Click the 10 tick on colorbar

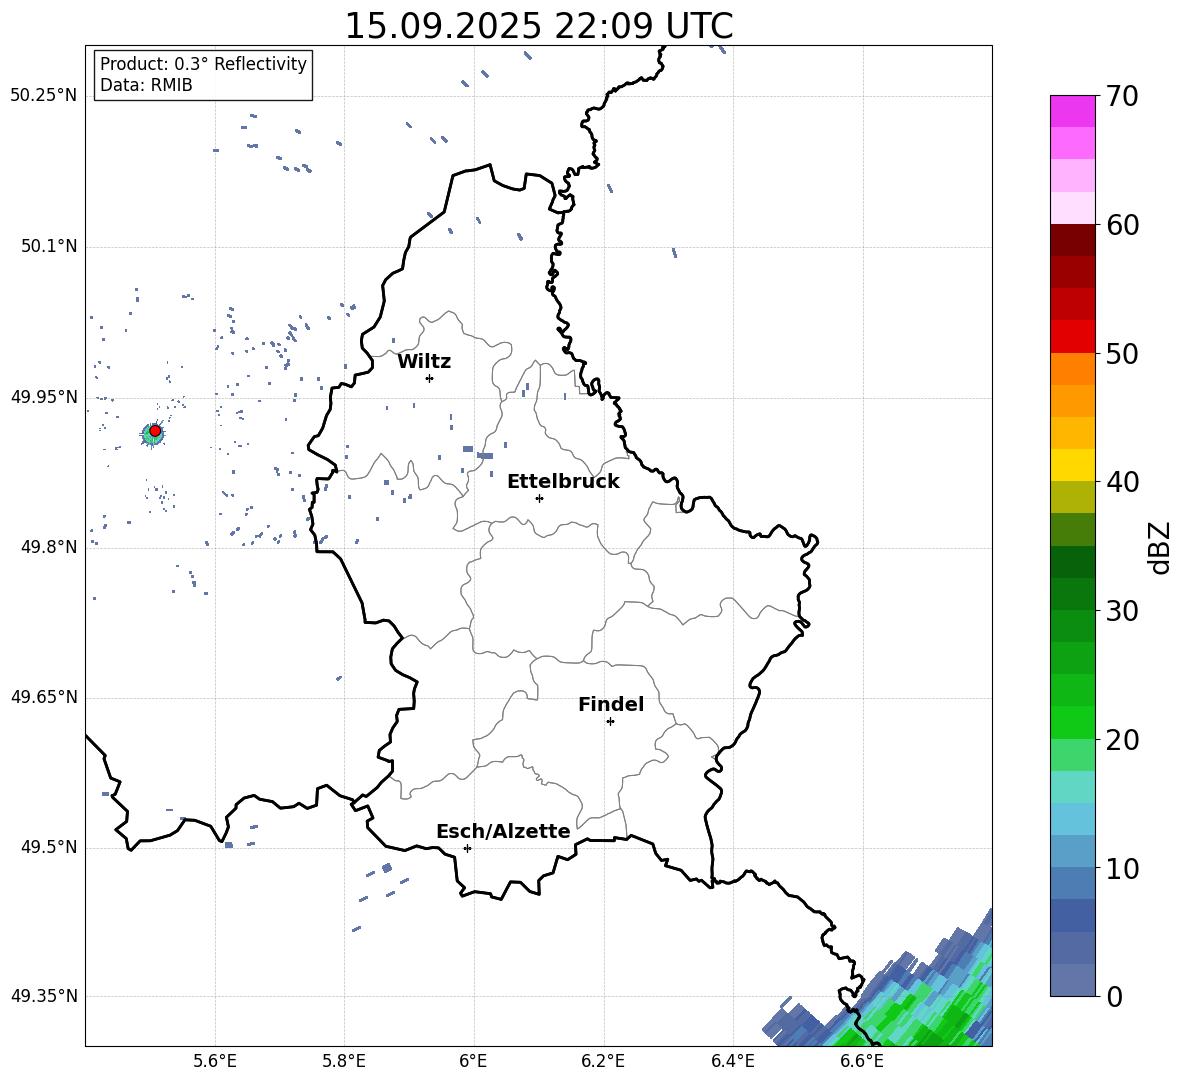tap(1122, 868)
